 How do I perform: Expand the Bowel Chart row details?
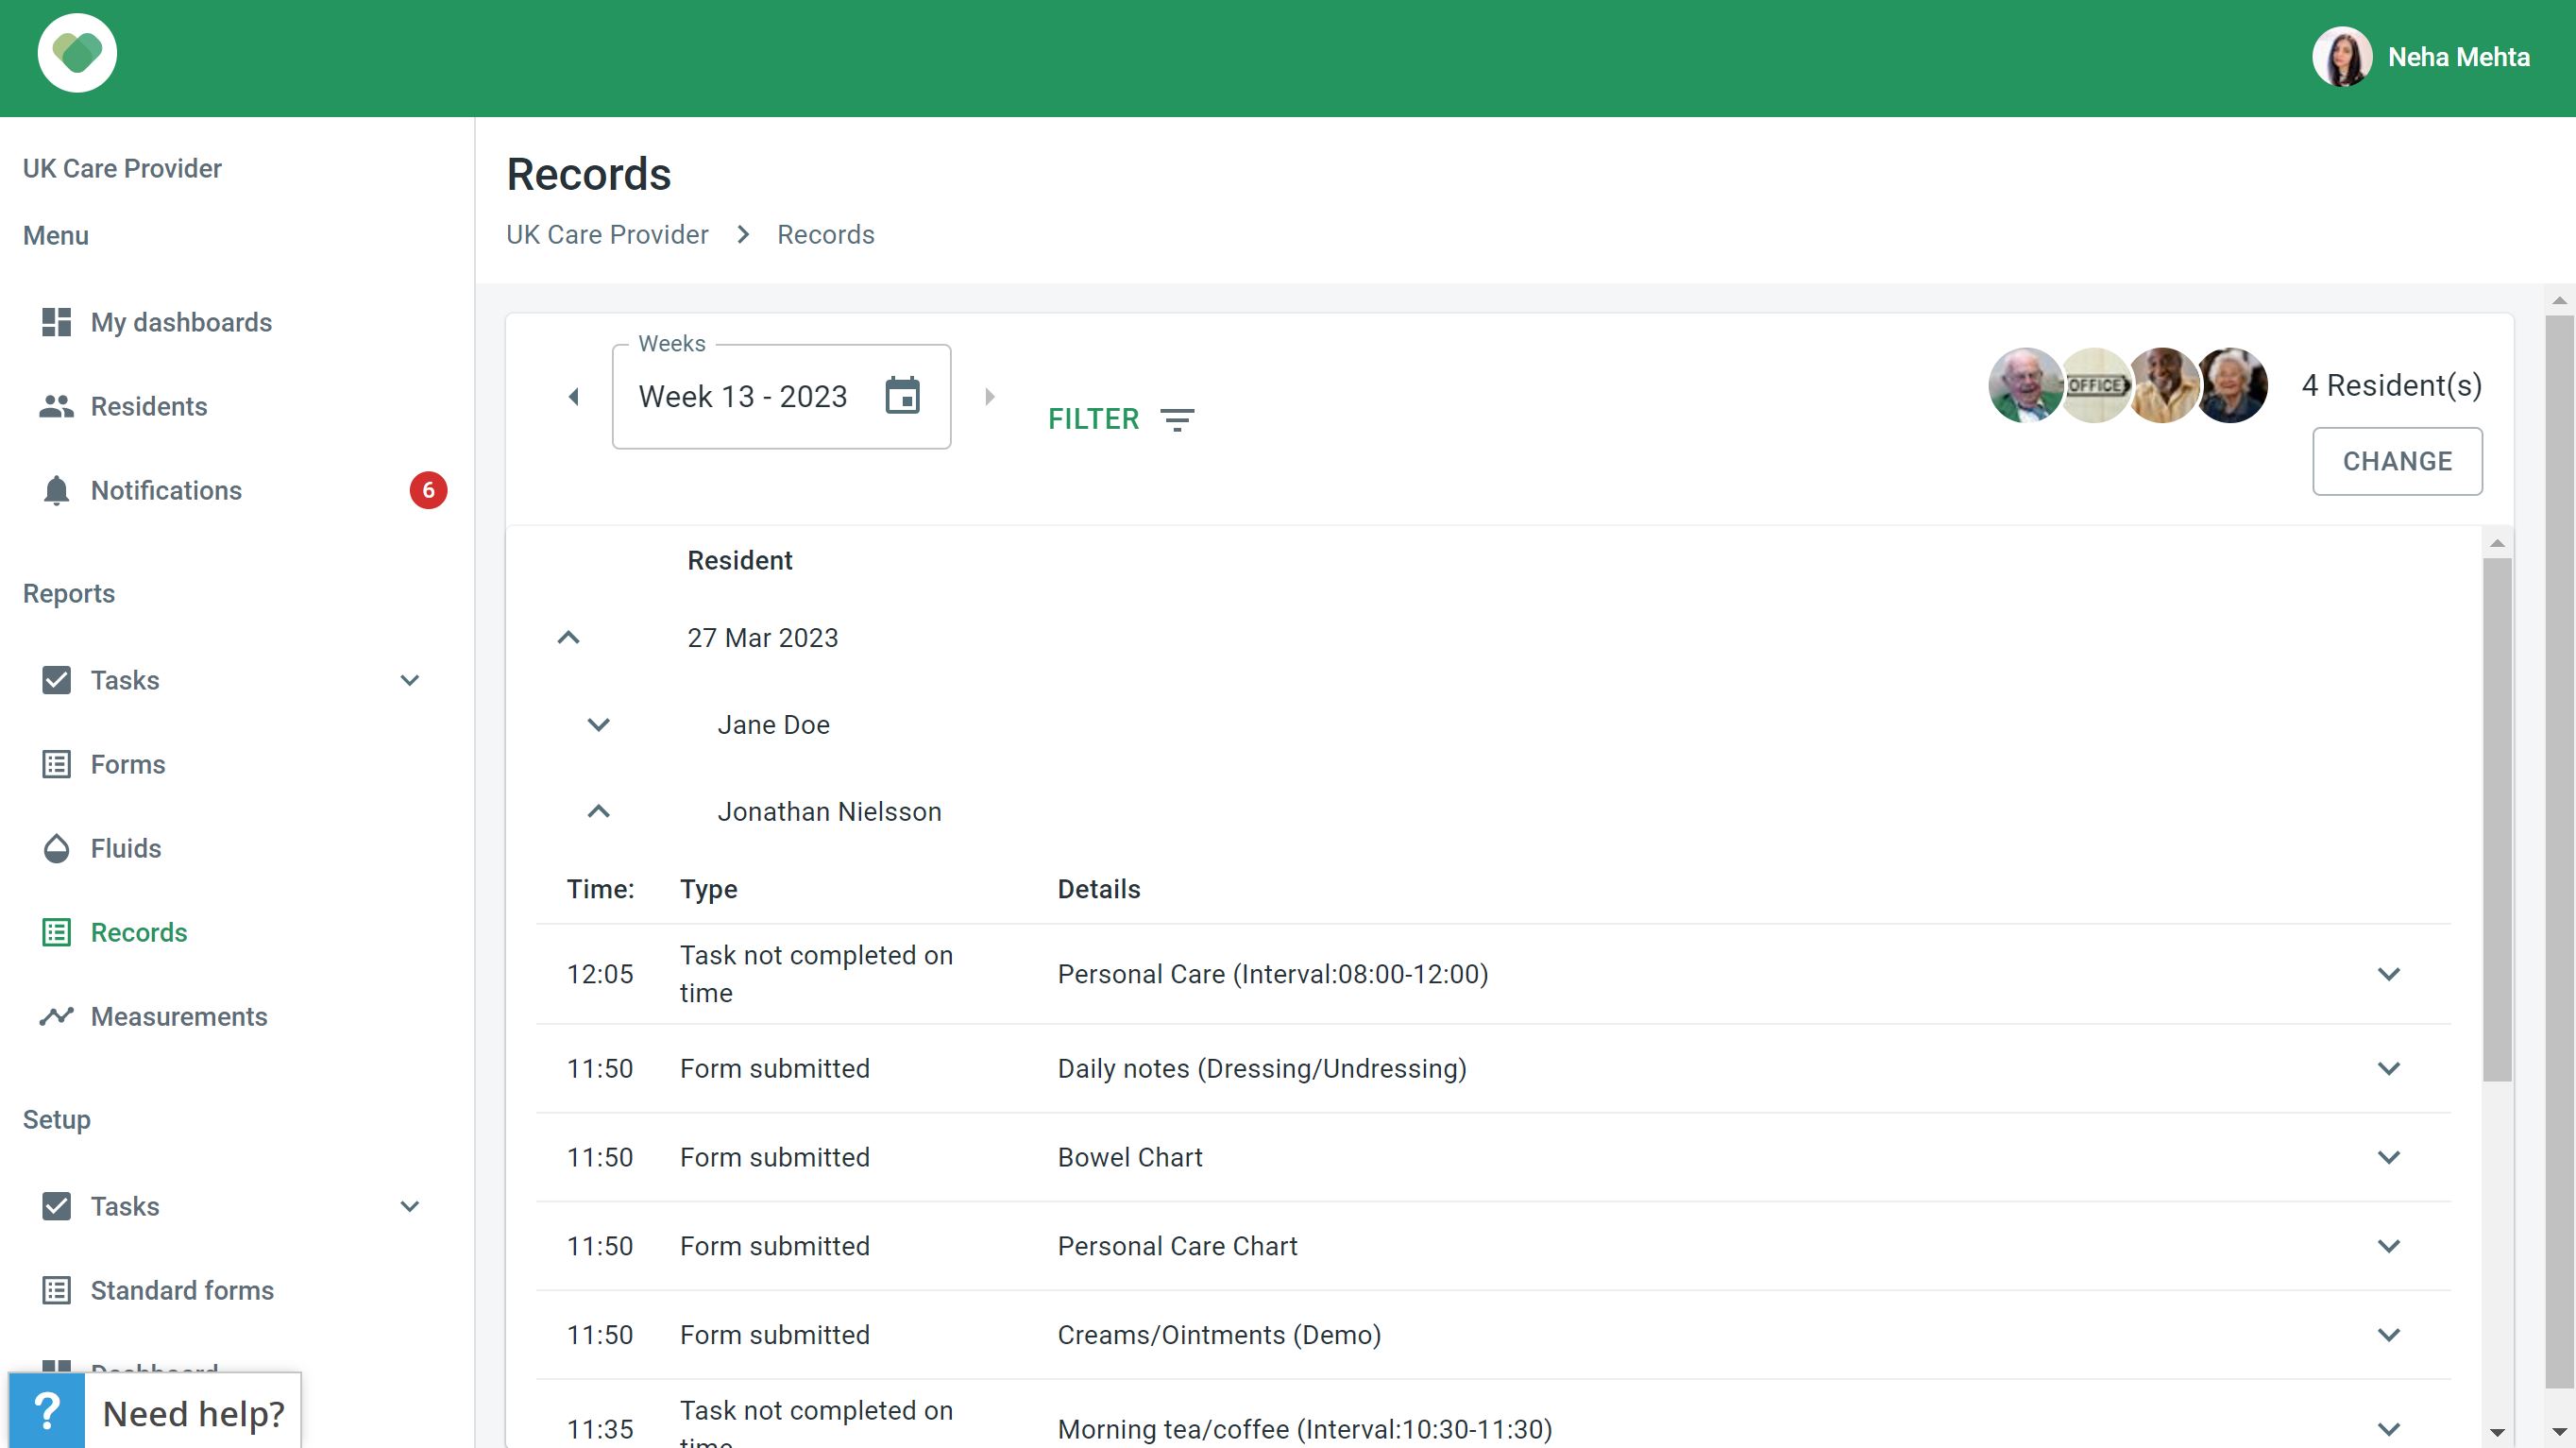tap(2389, 1157)
